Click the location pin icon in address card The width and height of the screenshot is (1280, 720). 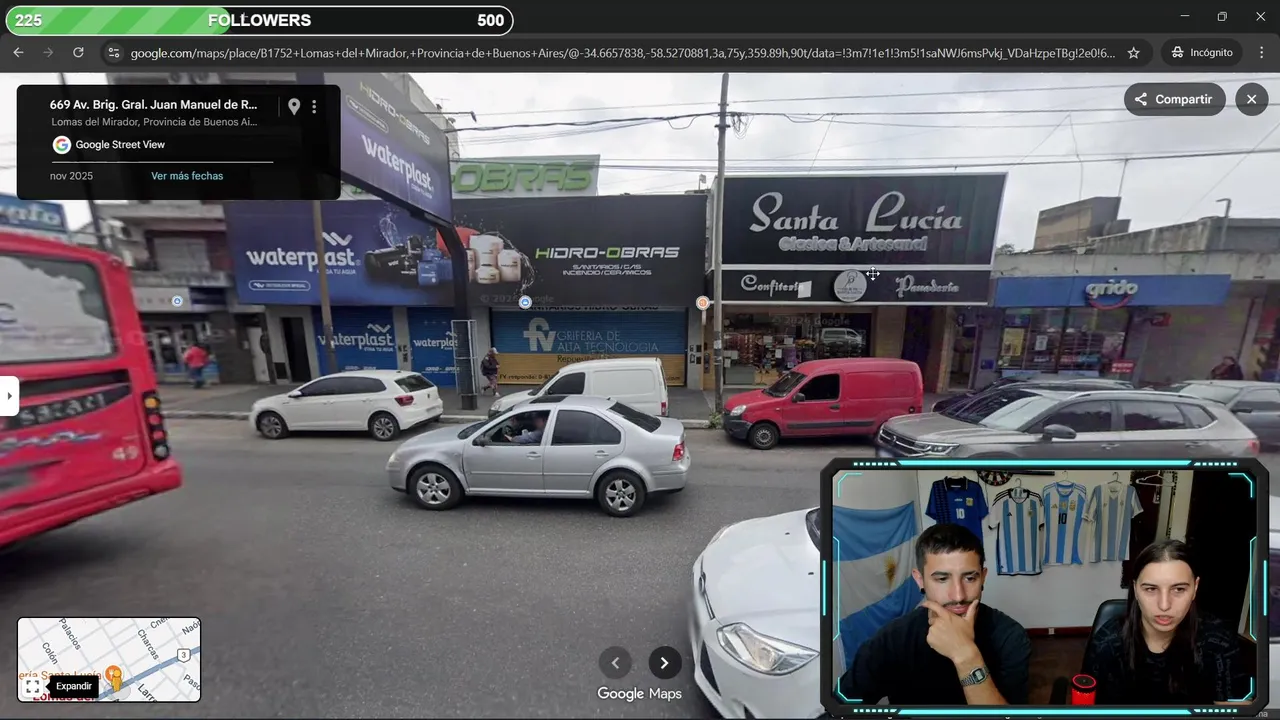pyautogui.click(x=294, y=106)
